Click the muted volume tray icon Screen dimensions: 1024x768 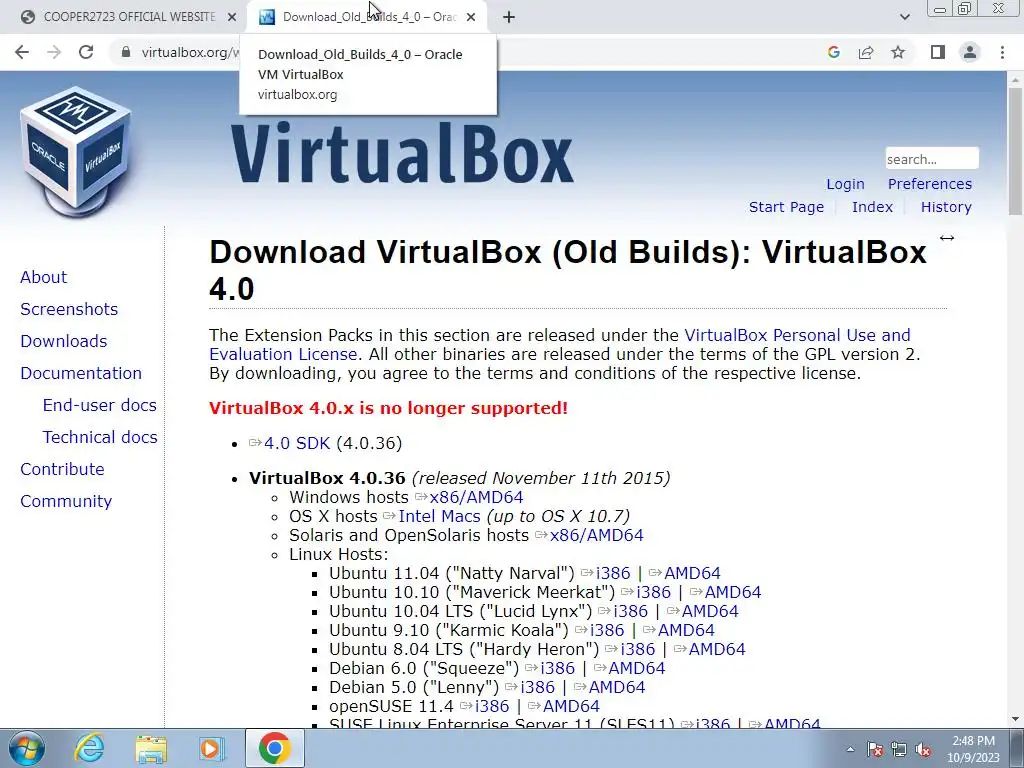[923, 750]
